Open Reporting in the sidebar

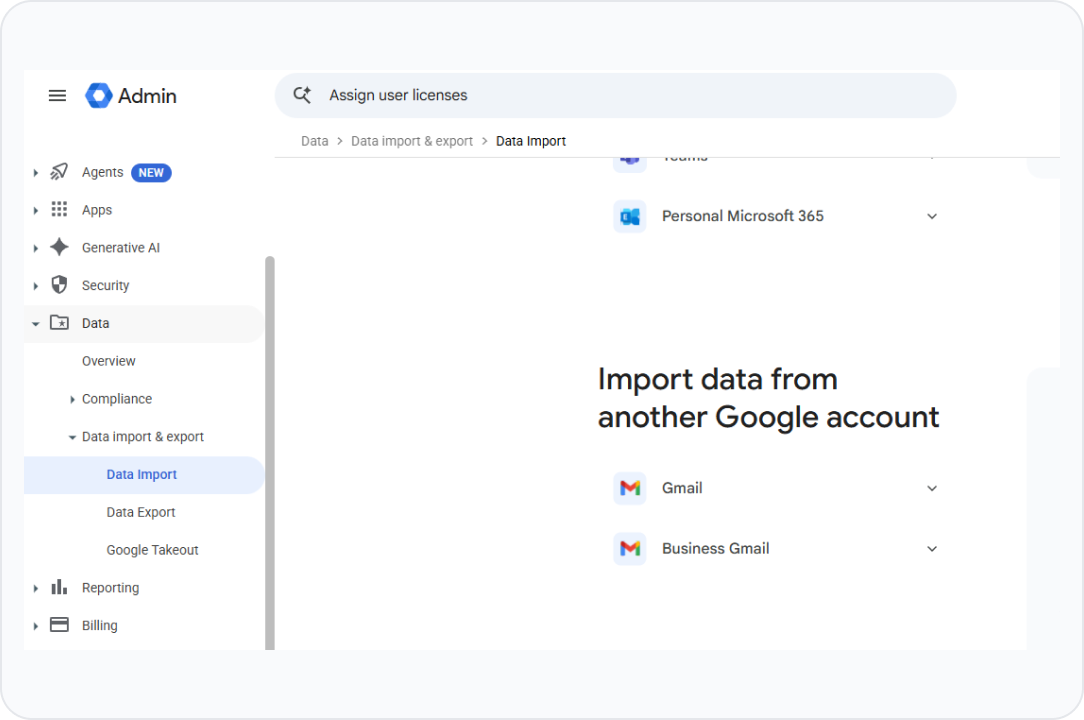[x=110, y=588]
